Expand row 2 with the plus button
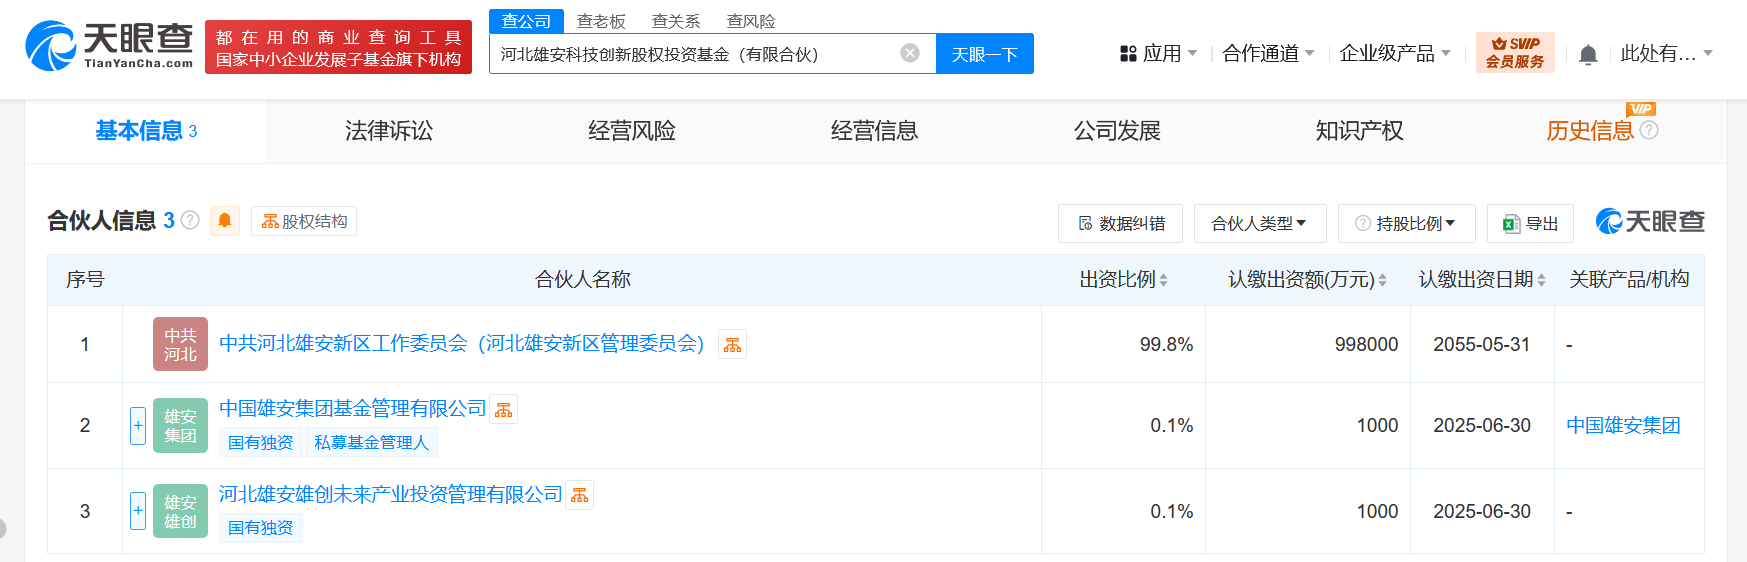The image size is (1747, 562). (x=138, y=426)
